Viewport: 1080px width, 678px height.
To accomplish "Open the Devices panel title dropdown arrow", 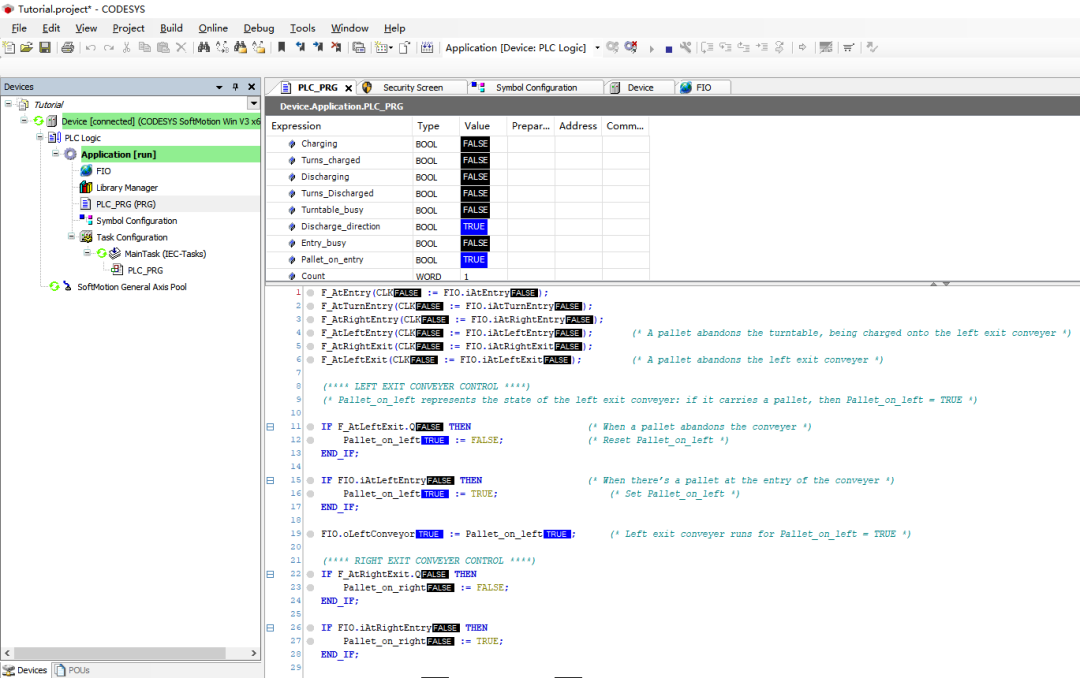I will coord(219,87).
